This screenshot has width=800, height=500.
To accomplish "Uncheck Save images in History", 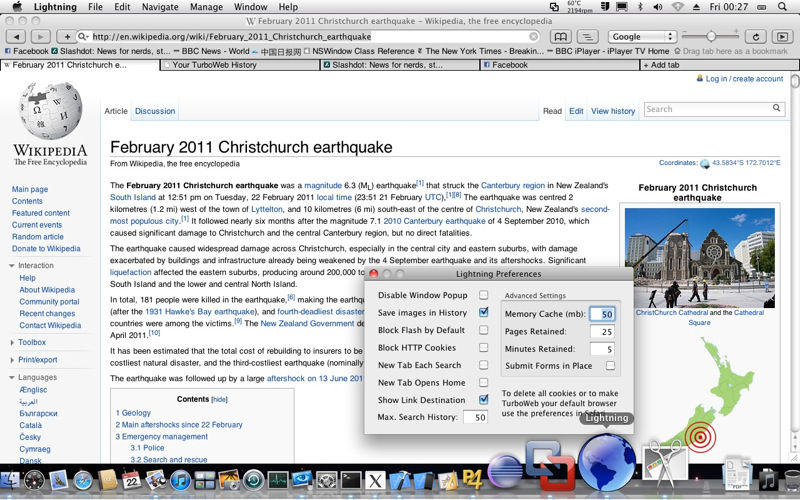I will coord(483,312).
